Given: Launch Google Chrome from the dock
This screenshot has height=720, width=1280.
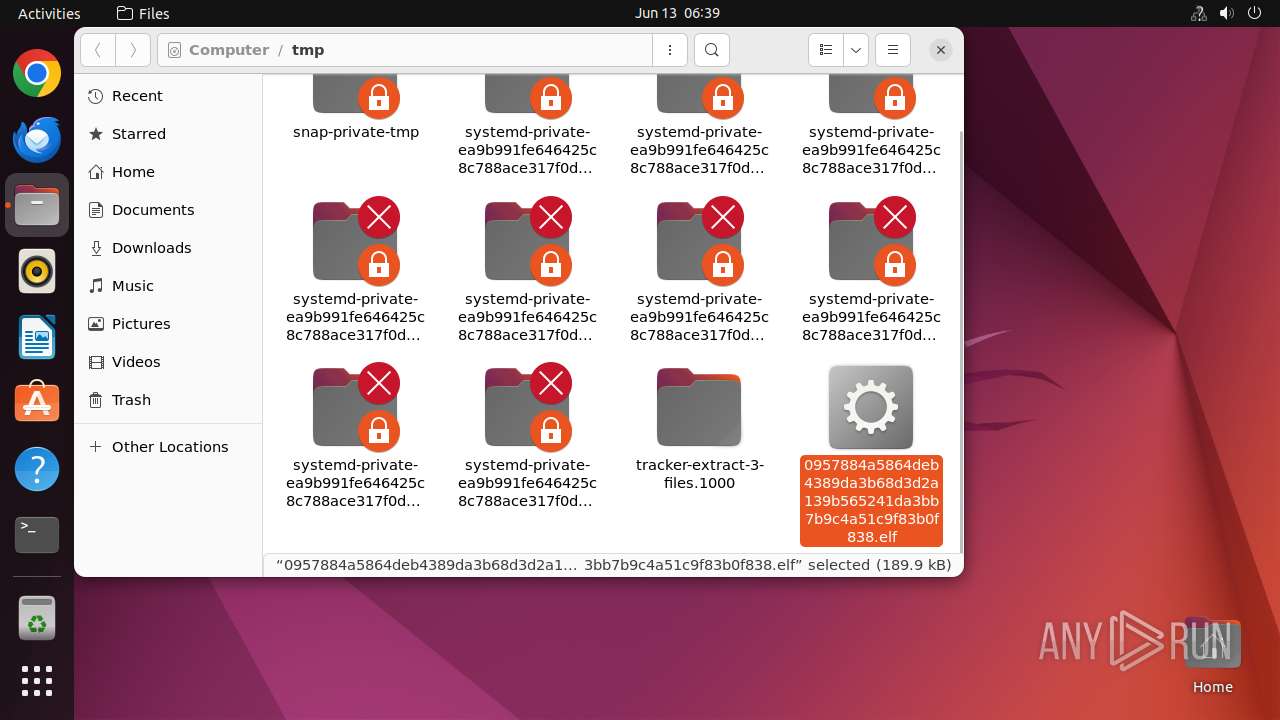Looking at the screenshot, I should pyautogui.click(x=37, y=74).
